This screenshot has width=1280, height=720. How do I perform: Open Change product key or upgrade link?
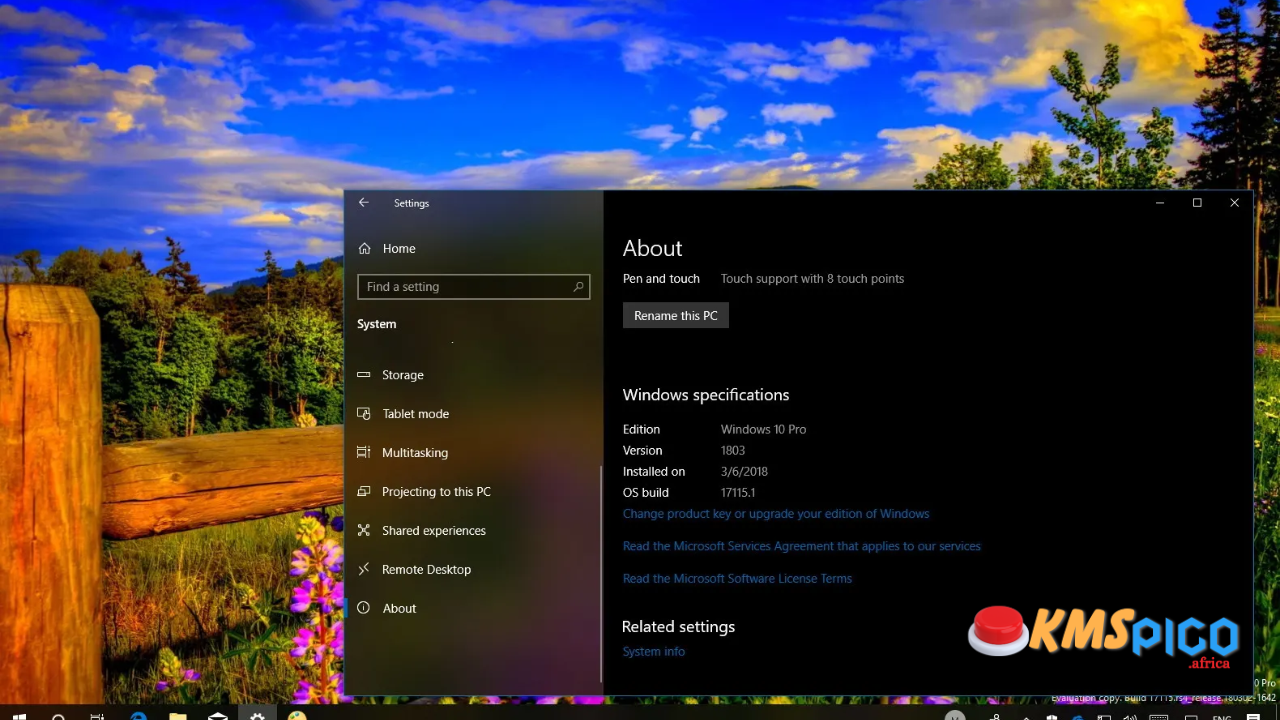[776, 514]
